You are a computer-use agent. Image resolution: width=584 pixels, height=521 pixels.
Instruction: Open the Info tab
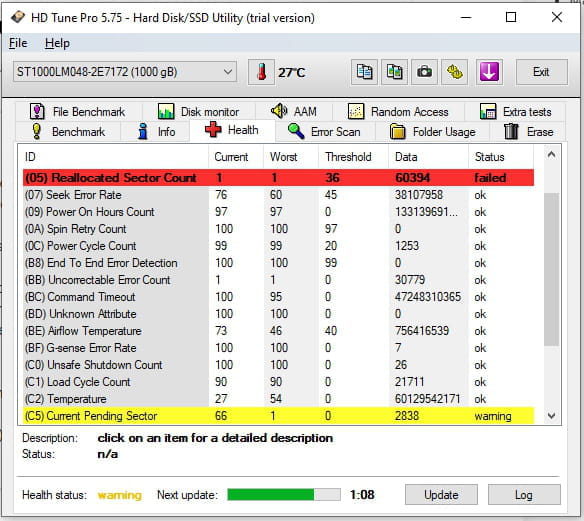(156, 131)
